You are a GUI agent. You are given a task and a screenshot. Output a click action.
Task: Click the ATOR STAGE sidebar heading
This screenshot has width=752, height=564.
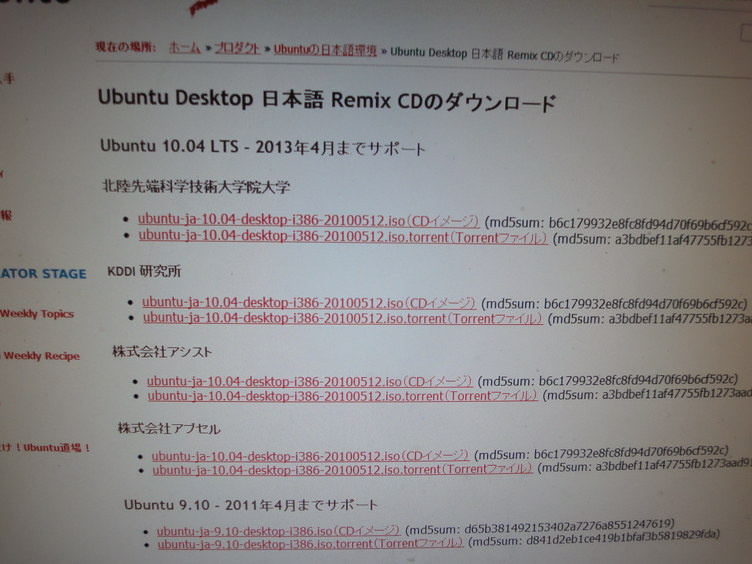44,273
